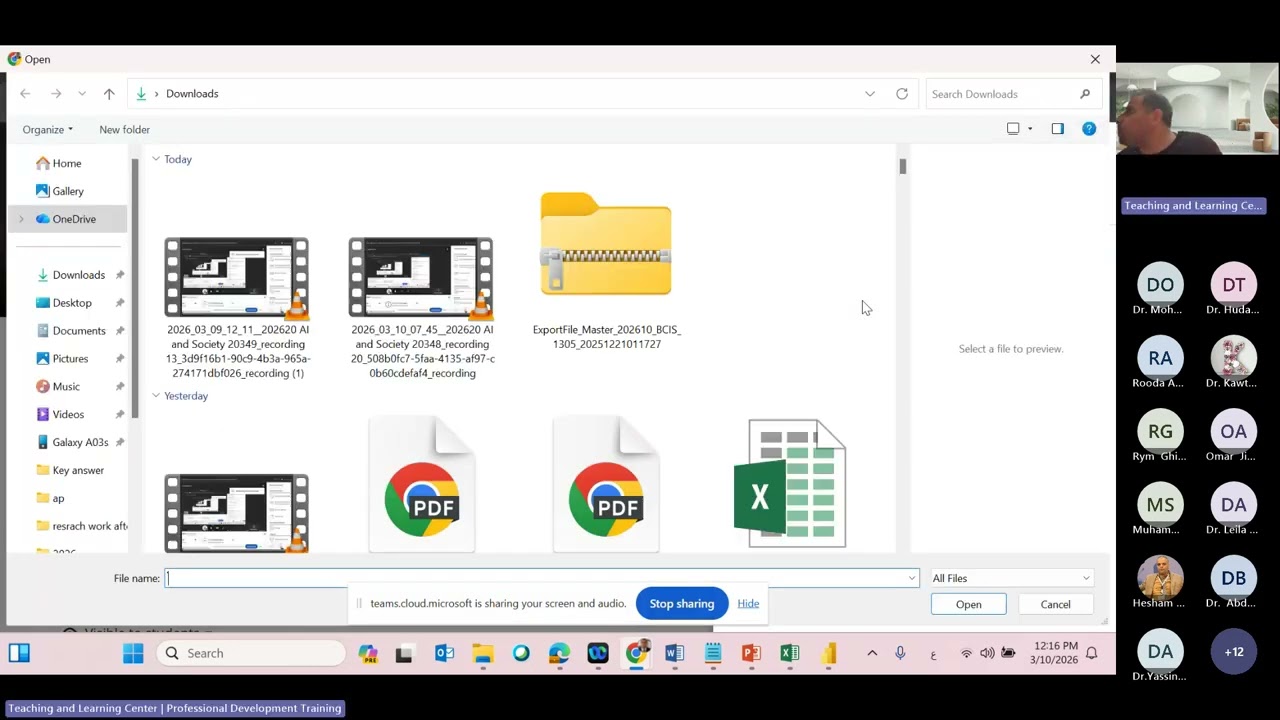
Task: Expand the OneDrive tree node
Action: click(x=21, y=219)
